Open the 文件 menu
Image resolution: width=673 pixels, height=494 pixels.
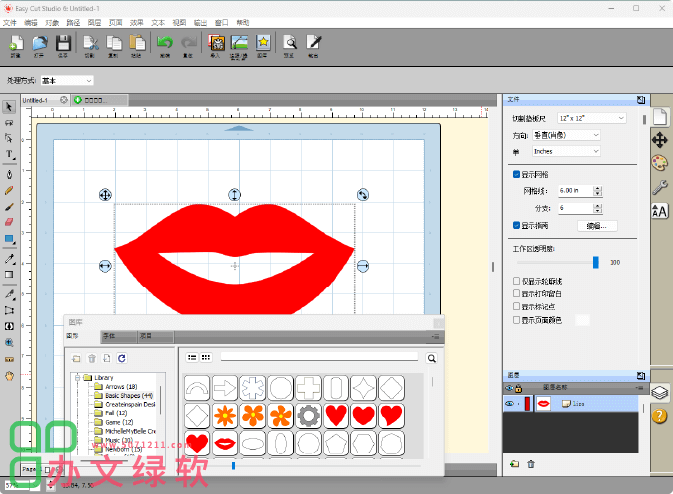10,23
